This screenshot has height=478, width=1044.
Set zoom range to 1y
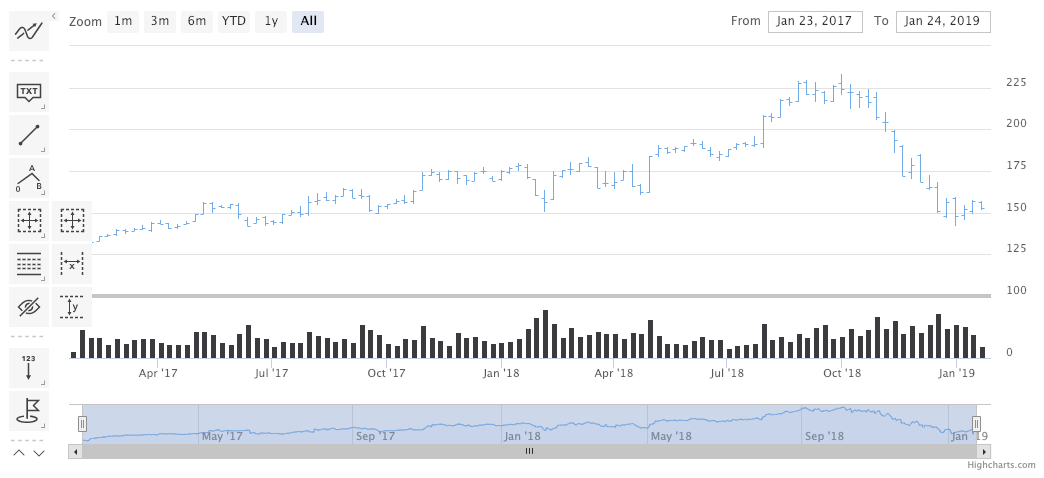(271, 21)
